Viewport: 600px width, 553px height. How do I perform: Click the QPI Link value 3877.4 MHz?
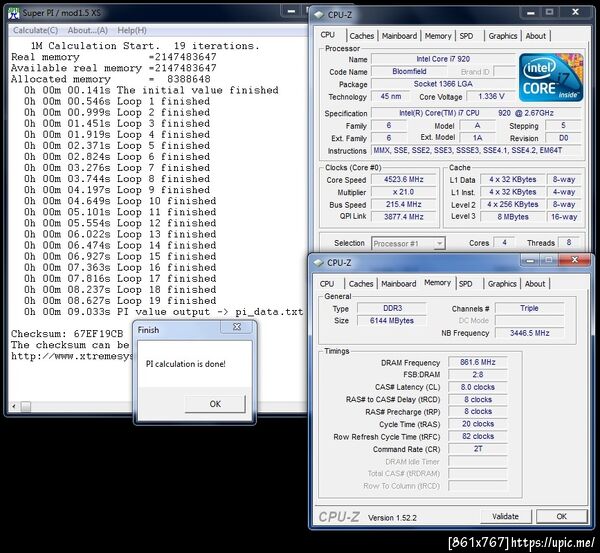click(x=404, y=217)
